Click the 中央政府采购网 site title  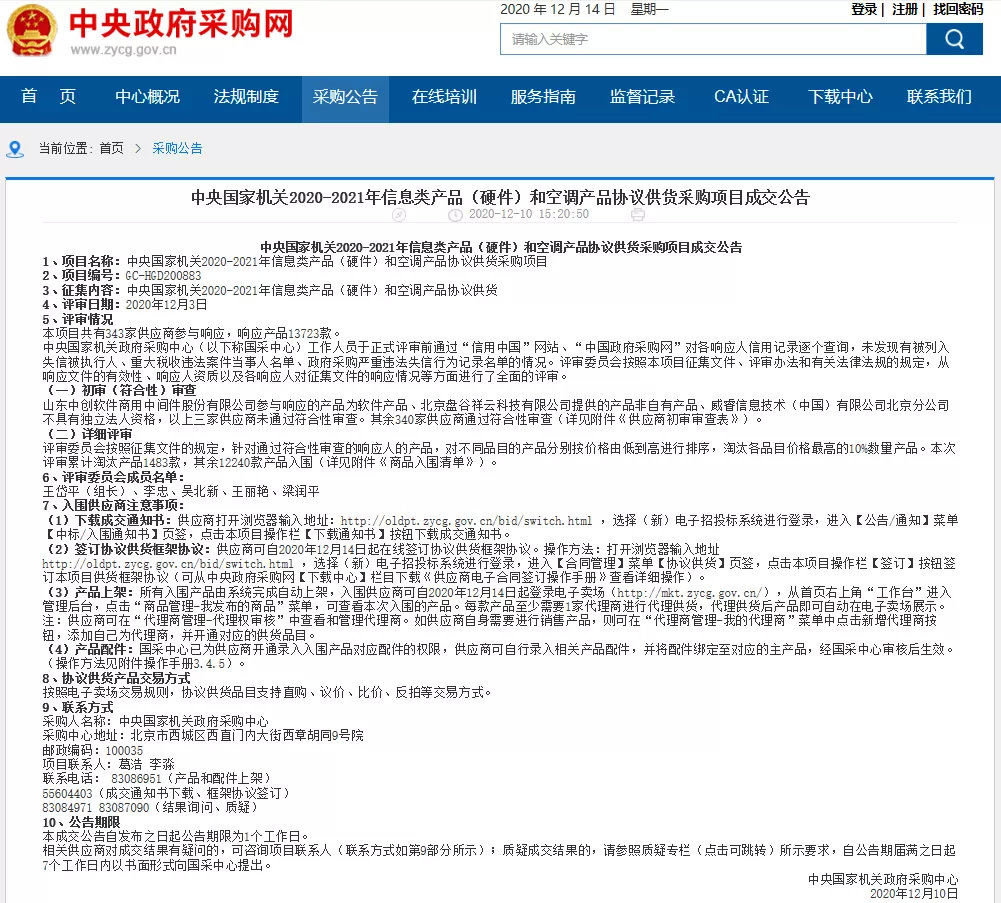pyautogui.click(x=181, y=24)
